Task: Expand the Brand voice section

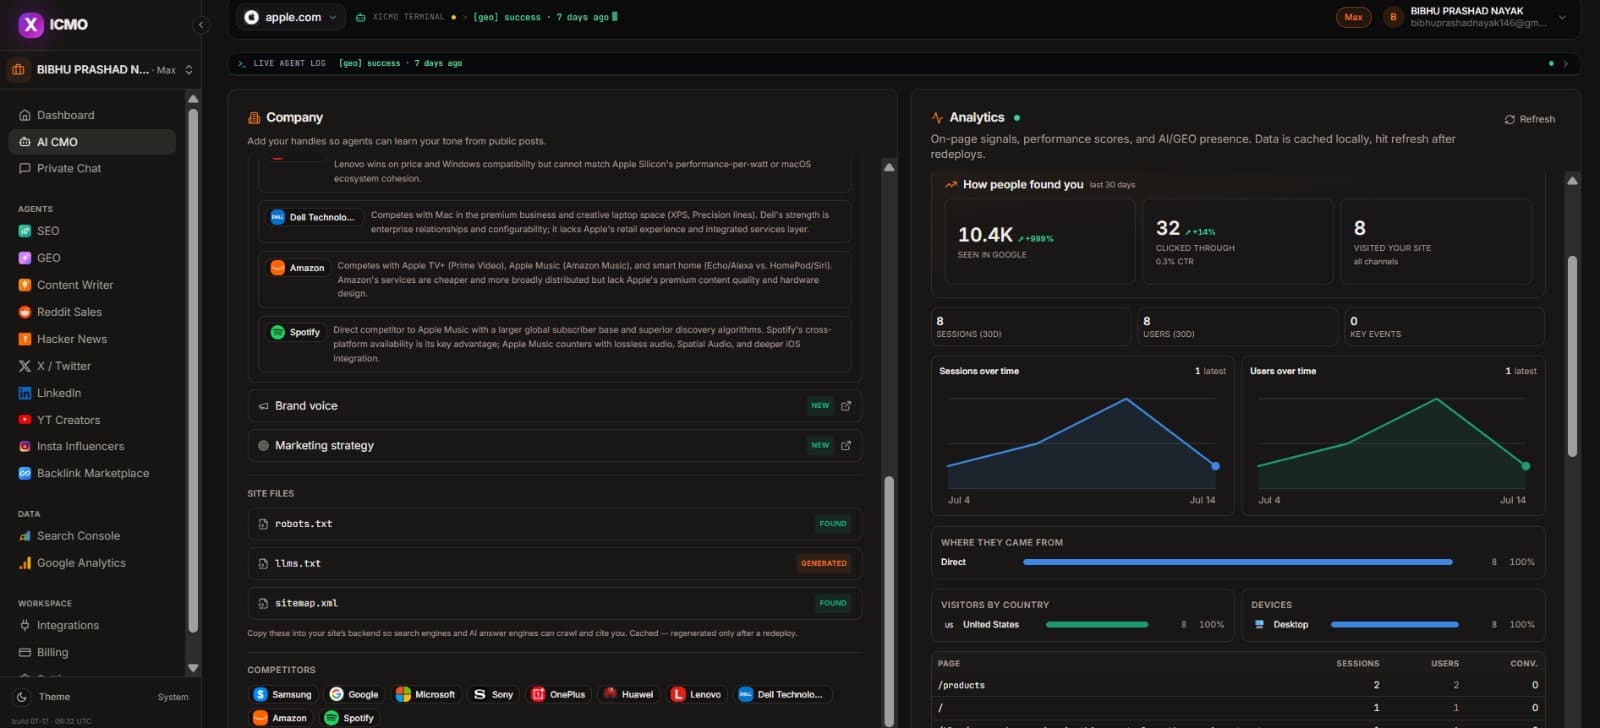Action: 555,406
